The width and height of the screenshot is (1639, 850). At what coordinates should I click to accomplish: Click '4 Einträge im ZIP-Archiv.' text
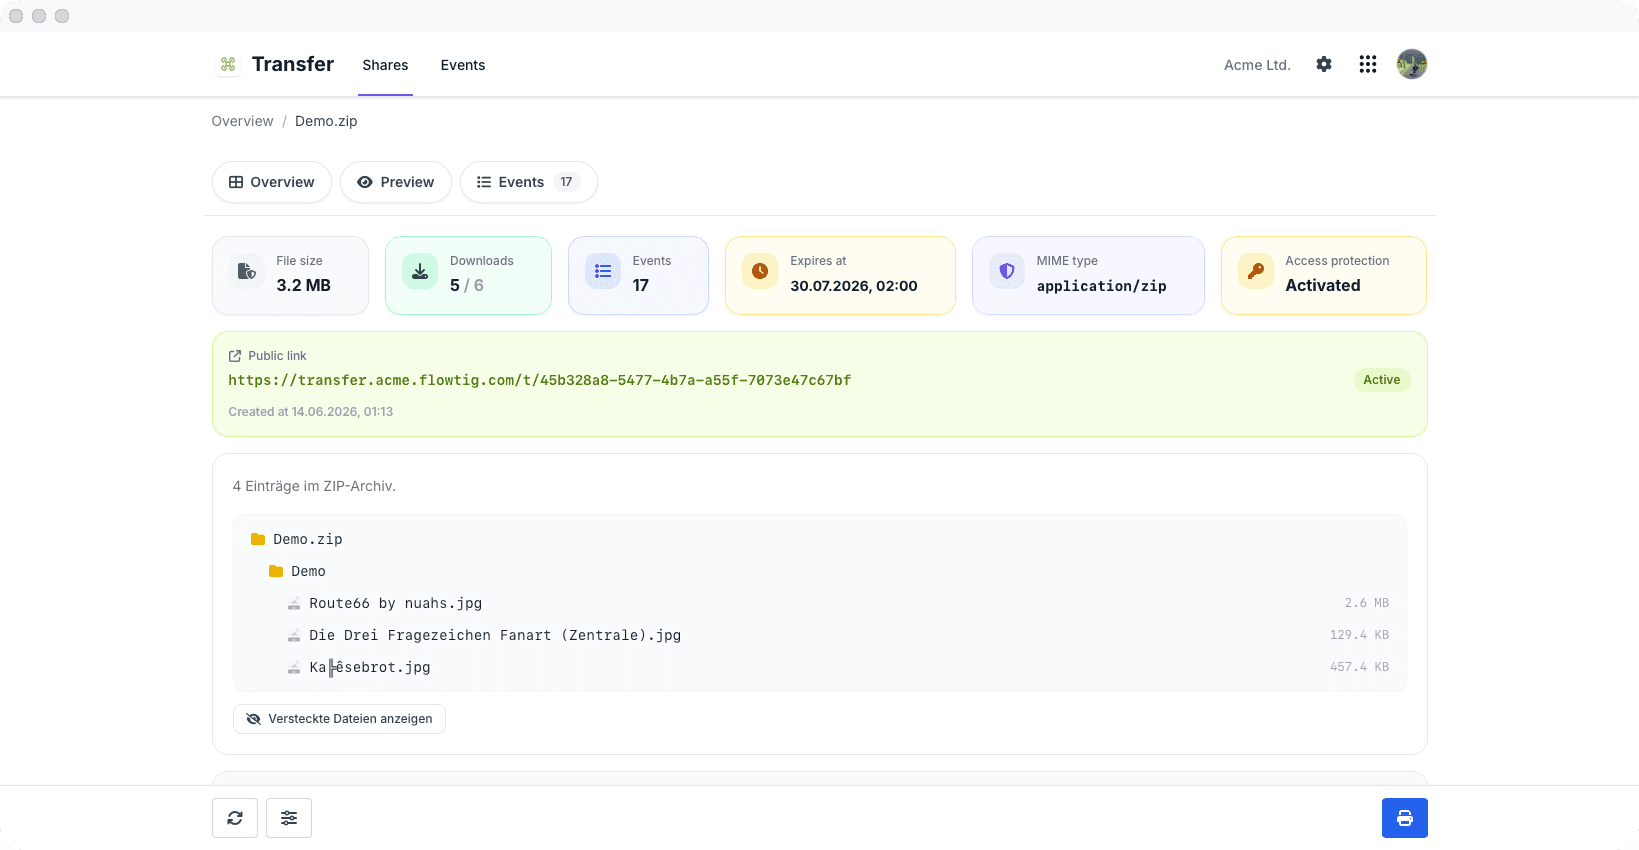point(314,486)
